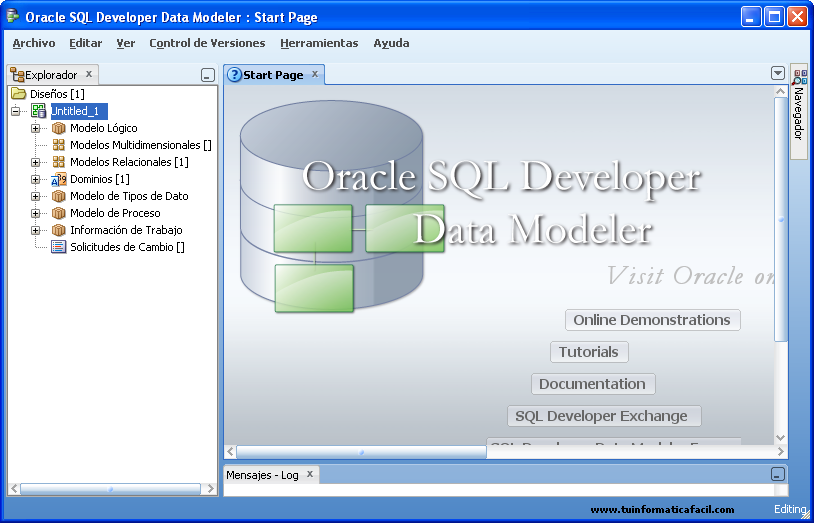814x523 pixels.
Task: Close the Start Page tab
Action: [x=315, y=74]
